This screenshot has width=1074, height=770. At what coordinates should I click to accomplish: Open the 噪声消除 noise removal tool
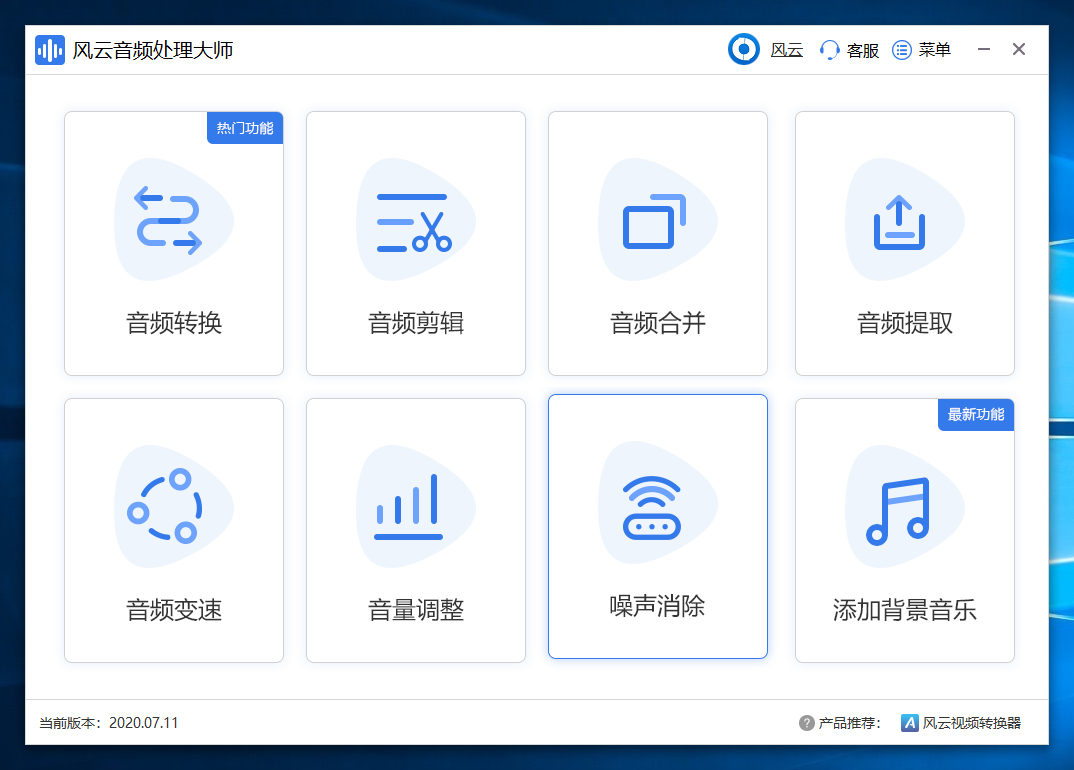[x=657, y=530]
